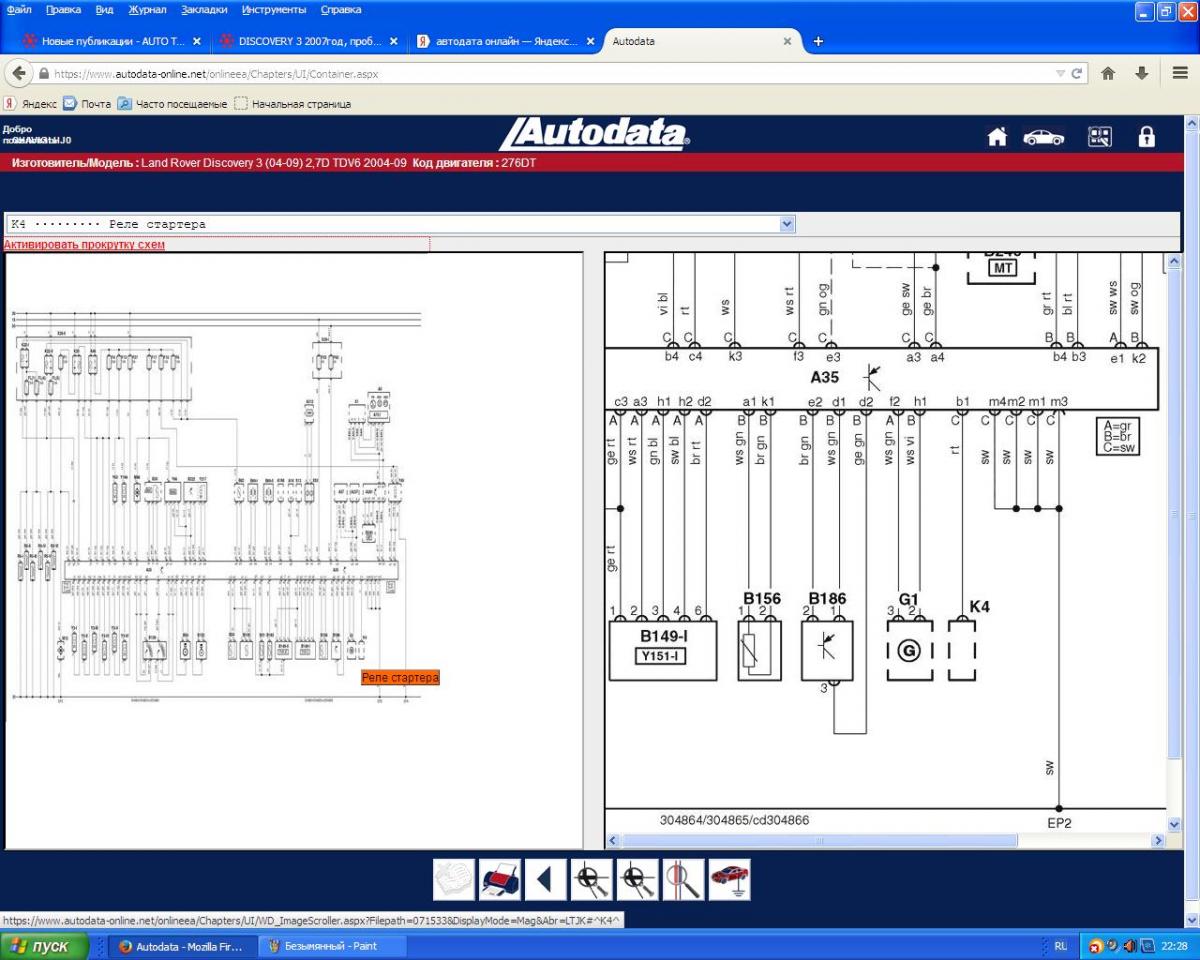Switch to 'DISCOVERY 3 2007год' tab
The width and height of the screenshot is (1200, 960).
pyautogui.click(x=308, y=41)
